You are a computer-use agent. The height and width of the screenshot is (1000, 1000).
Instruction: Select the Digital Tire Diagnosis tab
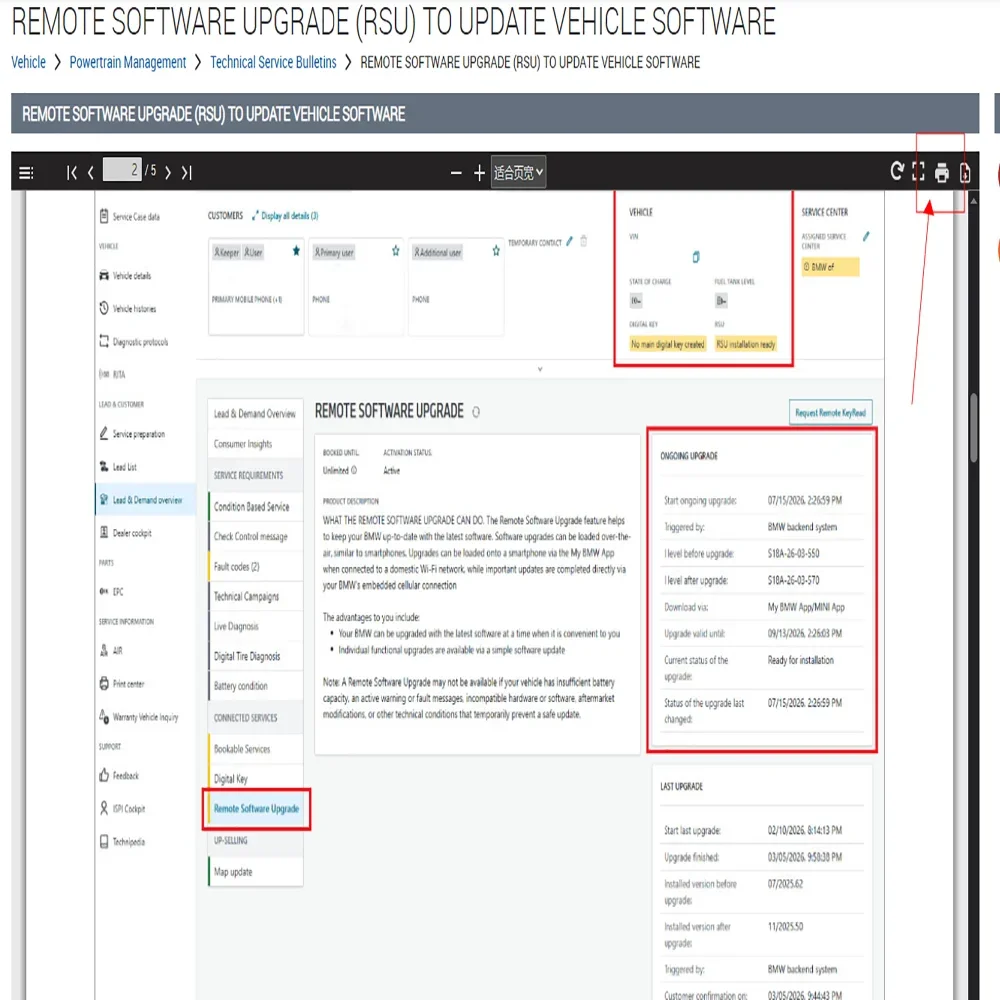(255, 656)
